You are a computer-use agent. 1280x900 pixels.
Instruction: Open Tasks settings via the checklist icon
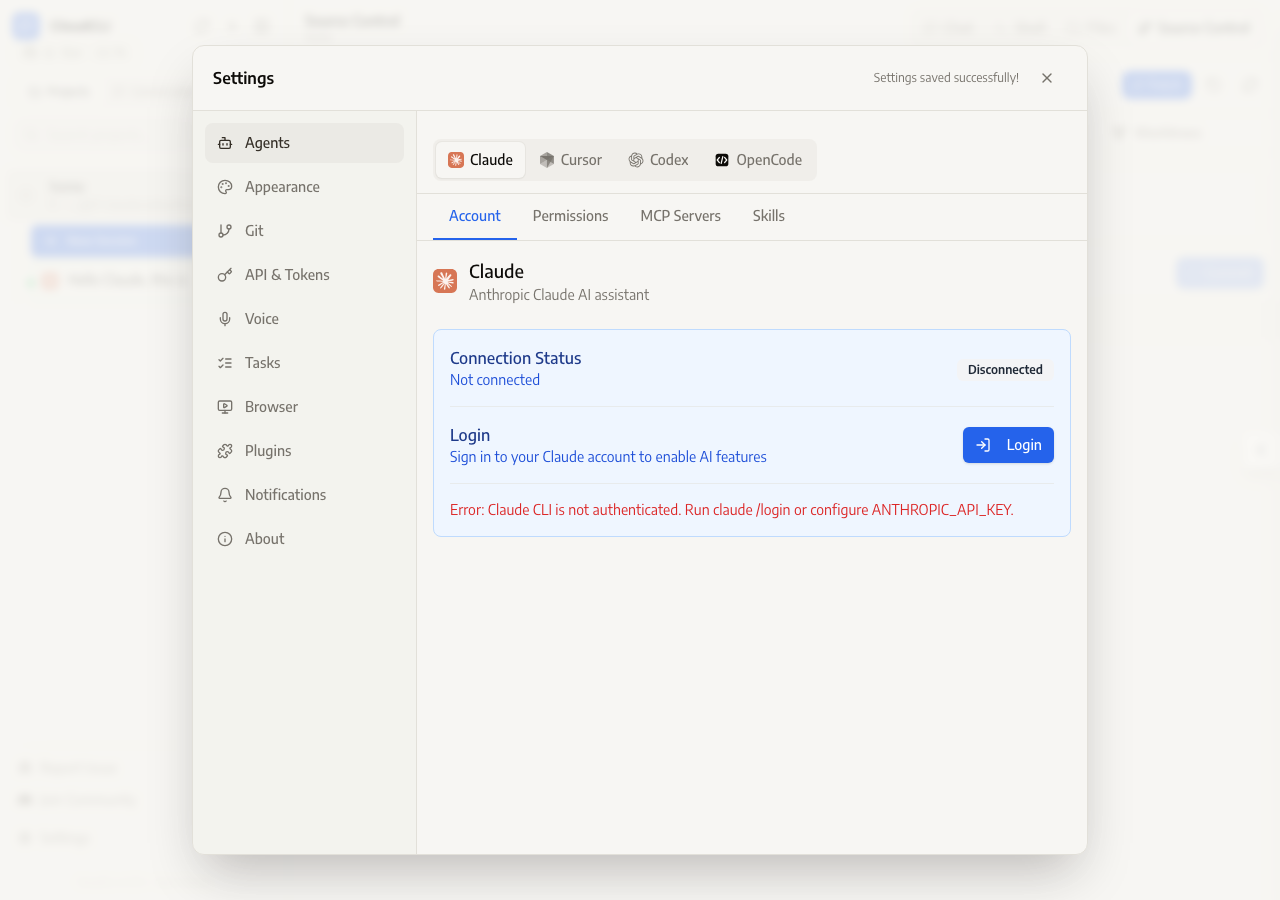click(x=225, y=363)
